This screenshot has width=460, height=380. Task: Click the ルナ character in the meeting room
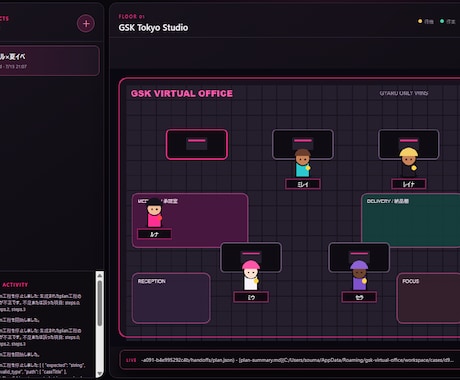[154, 213]
